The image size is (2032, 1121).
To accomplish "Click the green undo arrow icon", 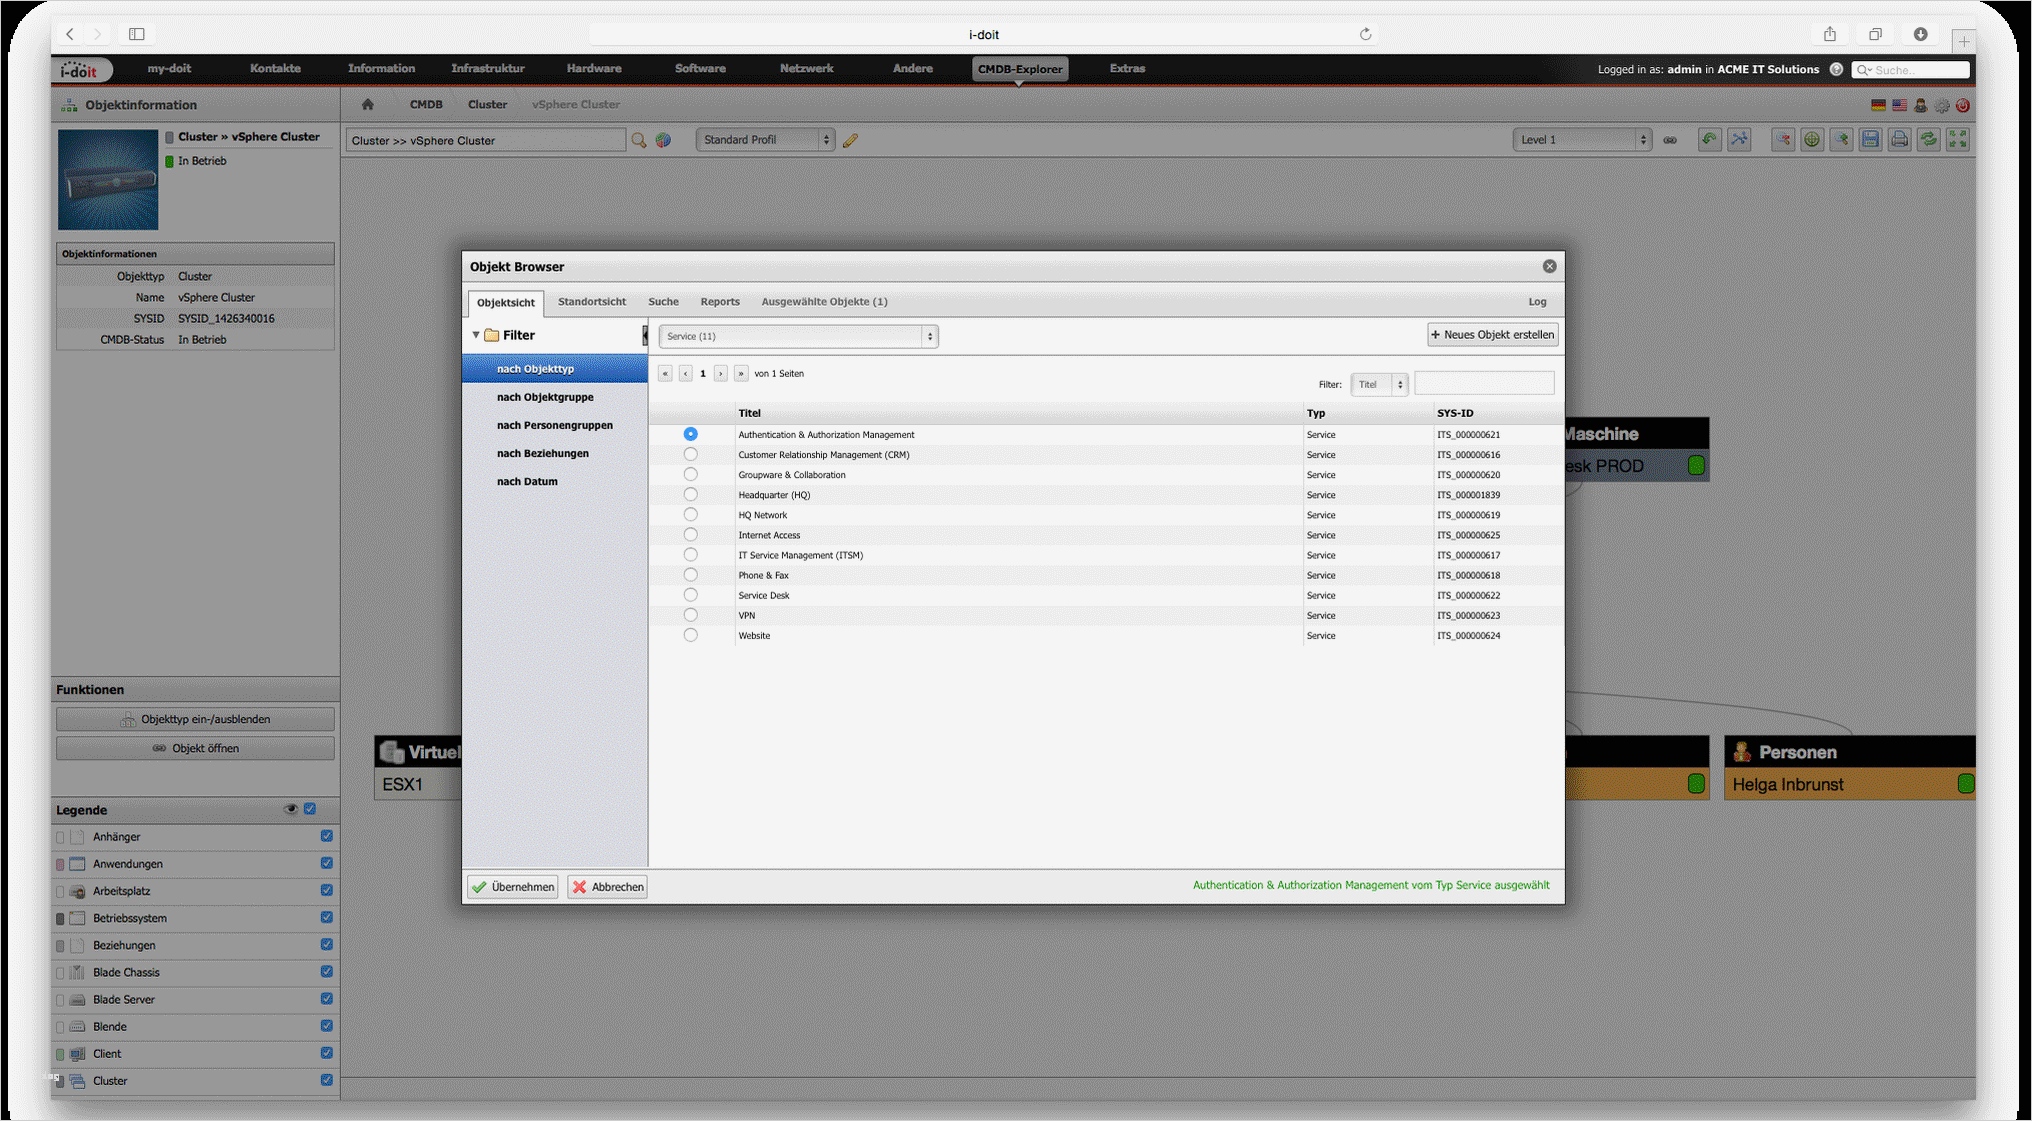I will click(1709, 140).
